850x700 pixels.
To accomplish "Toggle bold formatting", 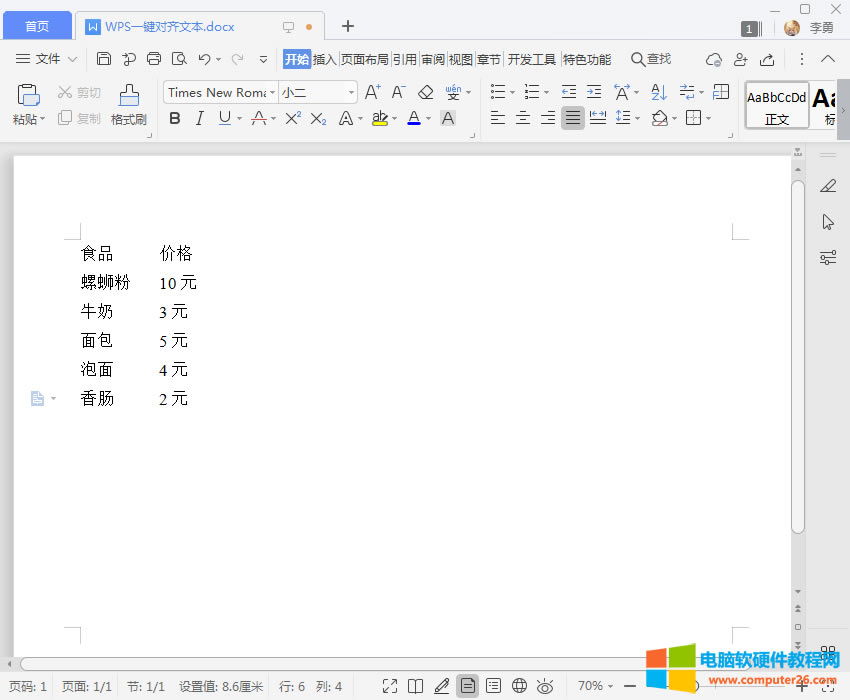I will [175, 118].
